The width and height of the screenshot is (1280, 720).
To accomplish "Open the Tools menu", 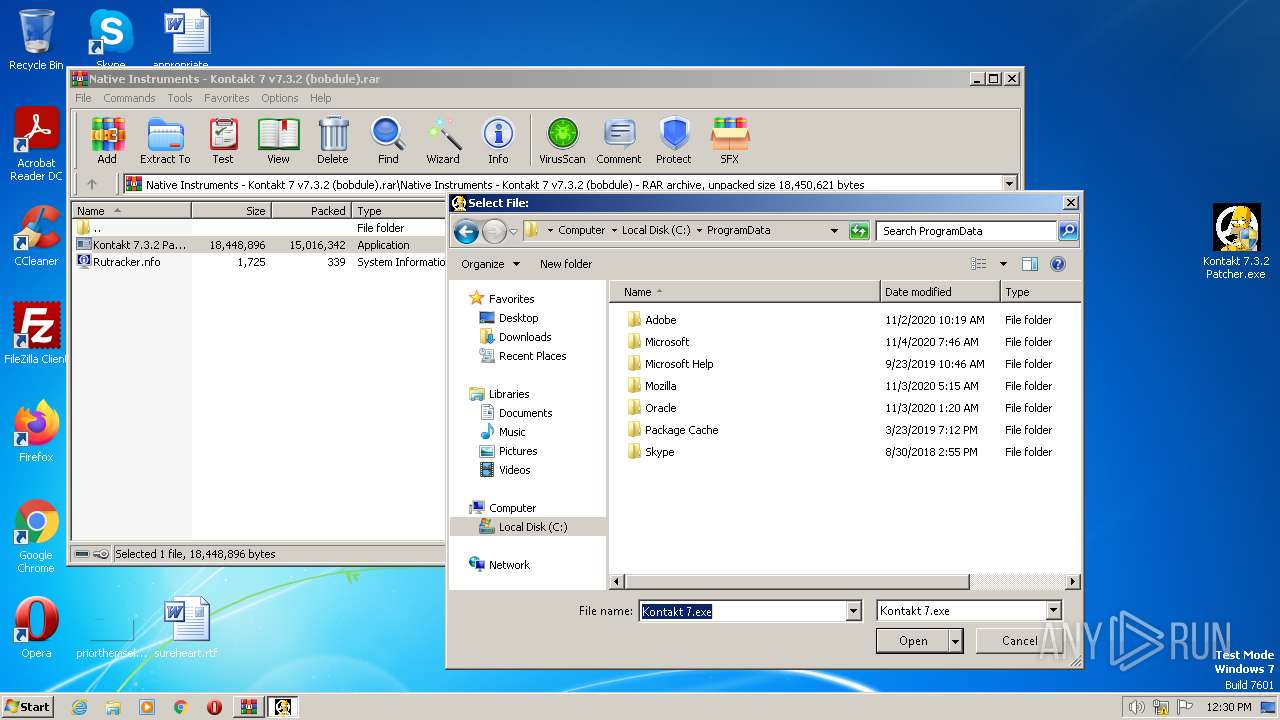I will pyautogui.click(x=180, y=98).
